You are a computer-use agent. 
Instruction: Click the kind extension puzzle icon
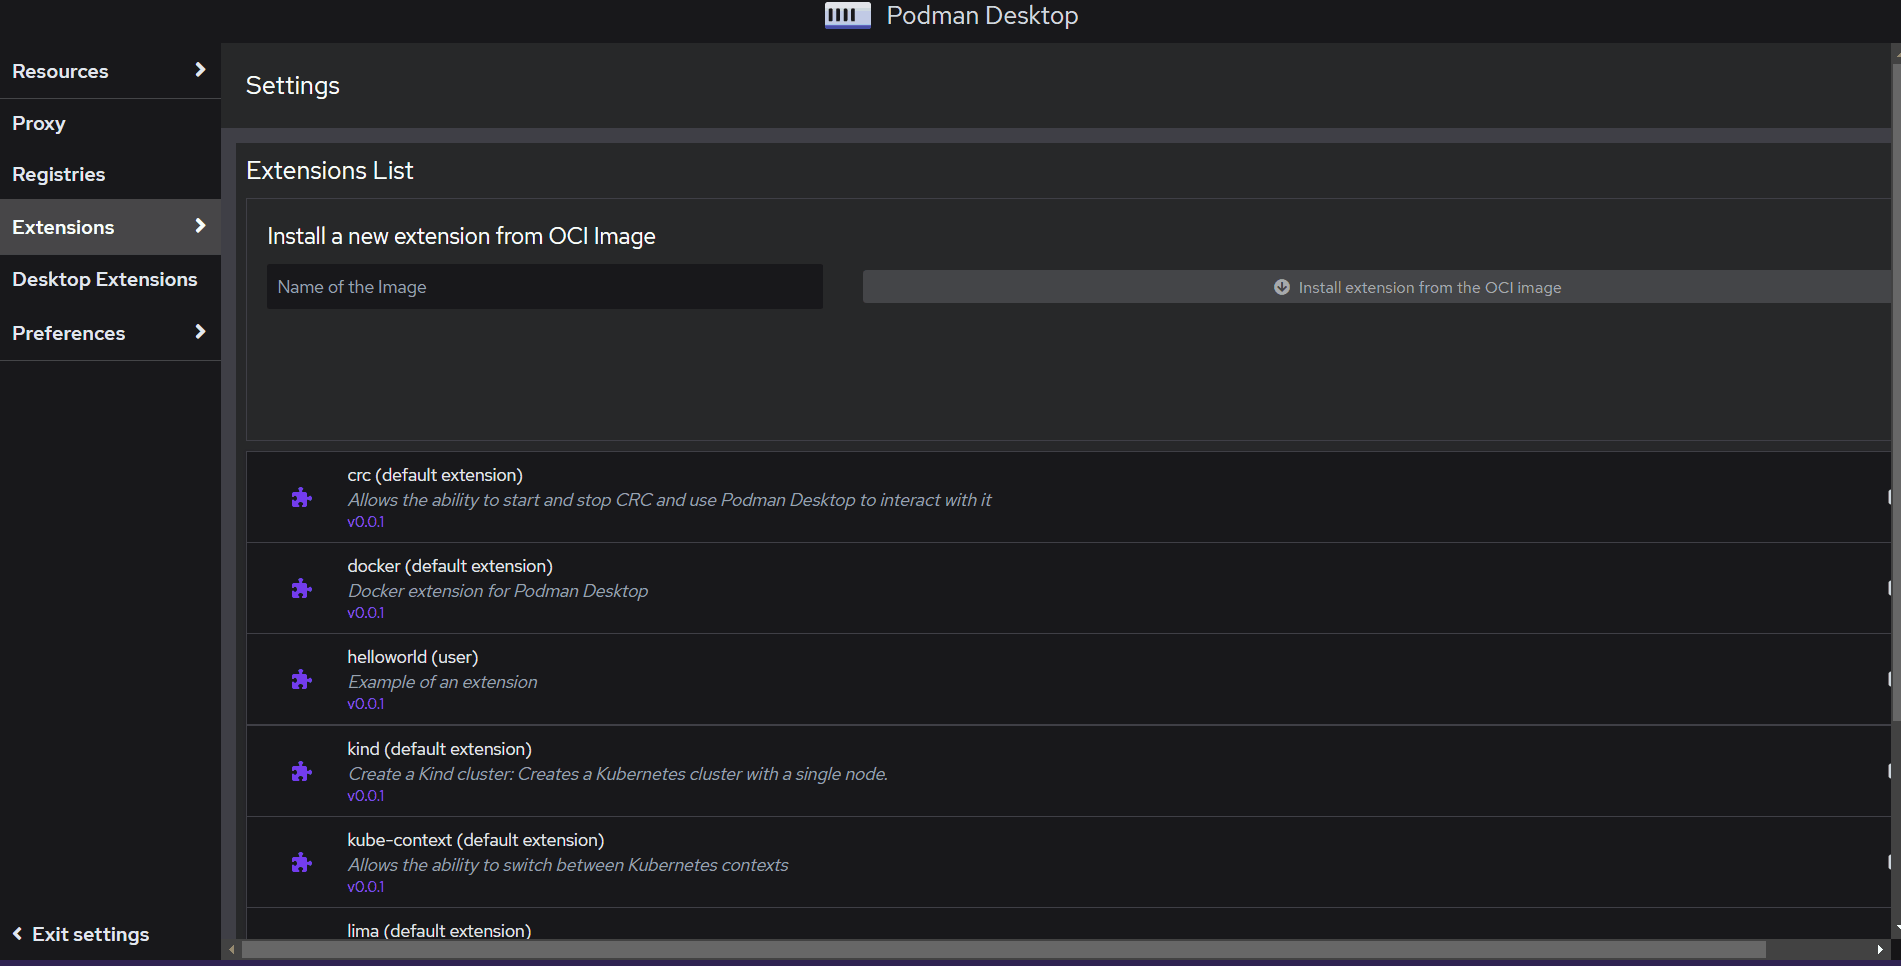(301, 771)
